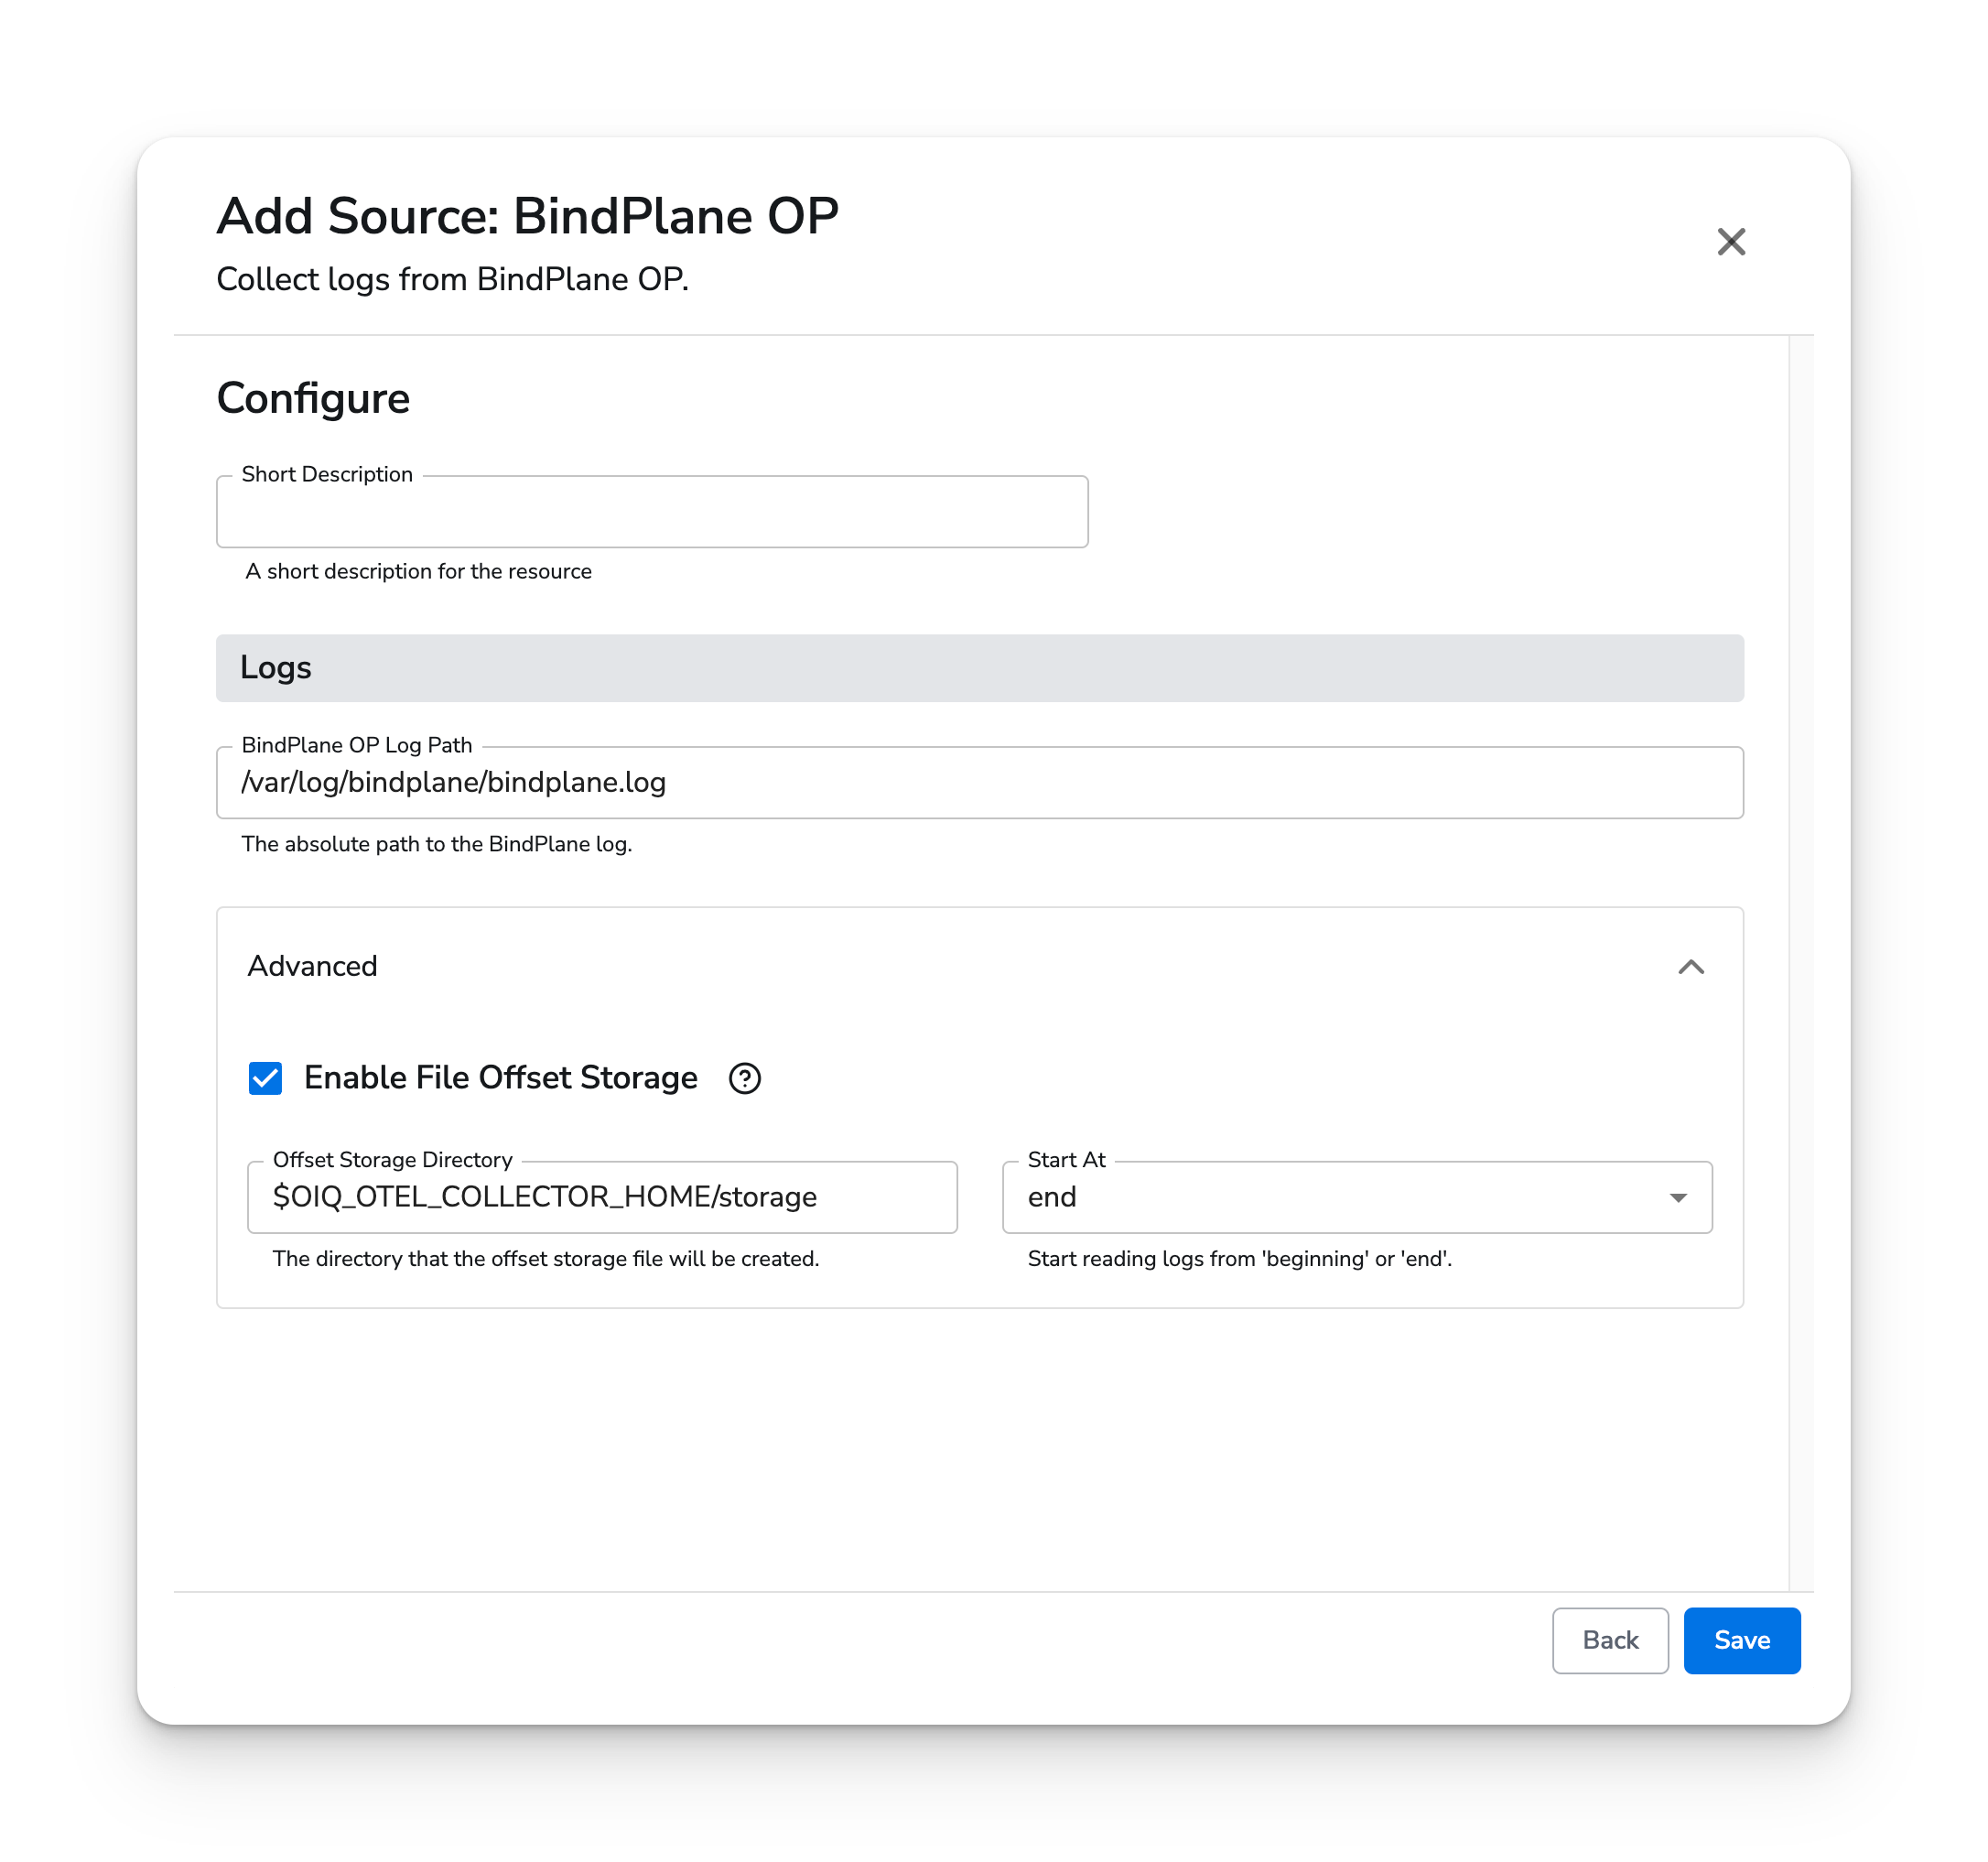Select the Logs section header
1988x1862 pixels.
(275, 667)
